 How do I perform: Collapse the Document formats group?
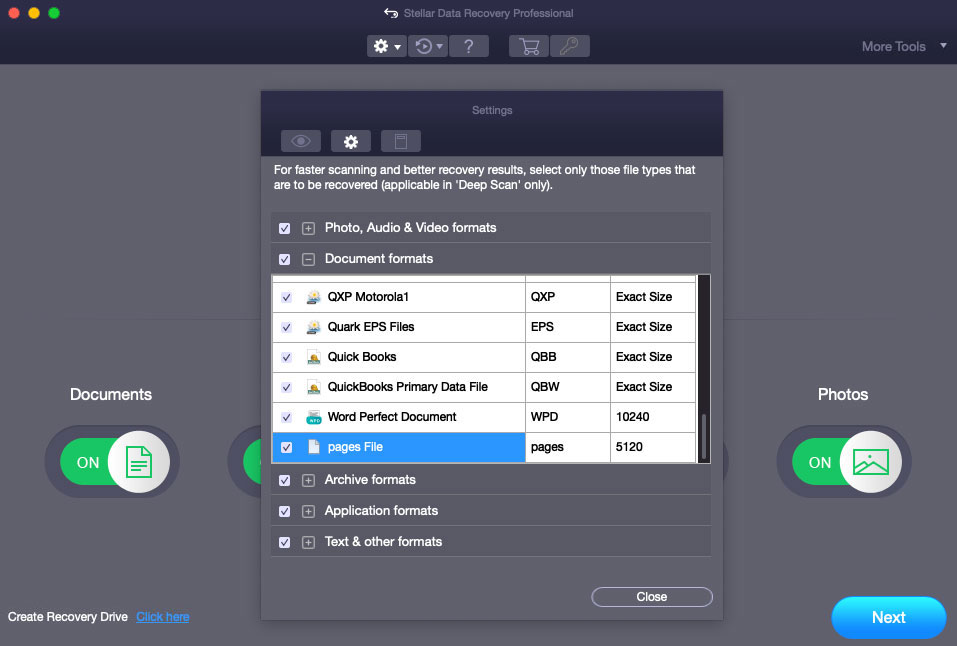[308, 260]
